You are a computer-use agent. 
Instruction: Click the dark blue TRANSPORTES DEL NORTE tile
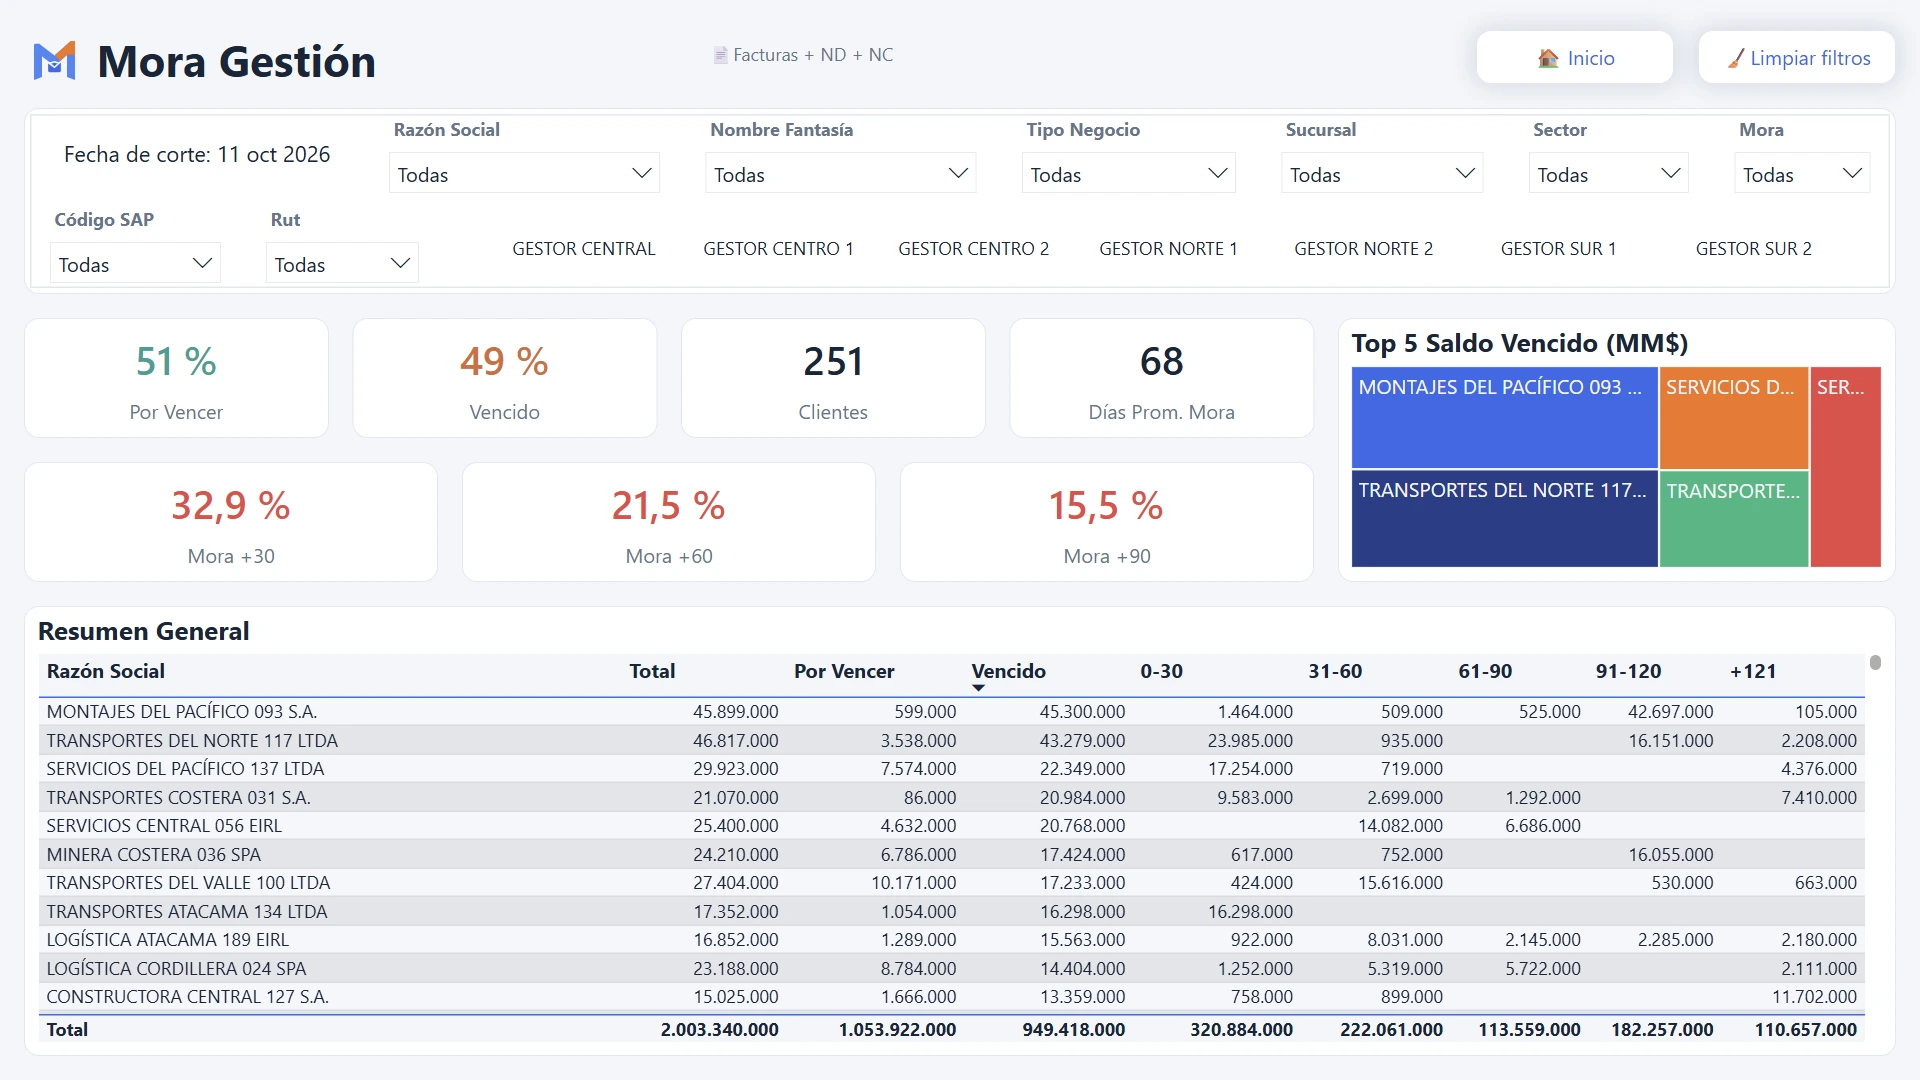pyautogui.click(x=1504, y=519)
